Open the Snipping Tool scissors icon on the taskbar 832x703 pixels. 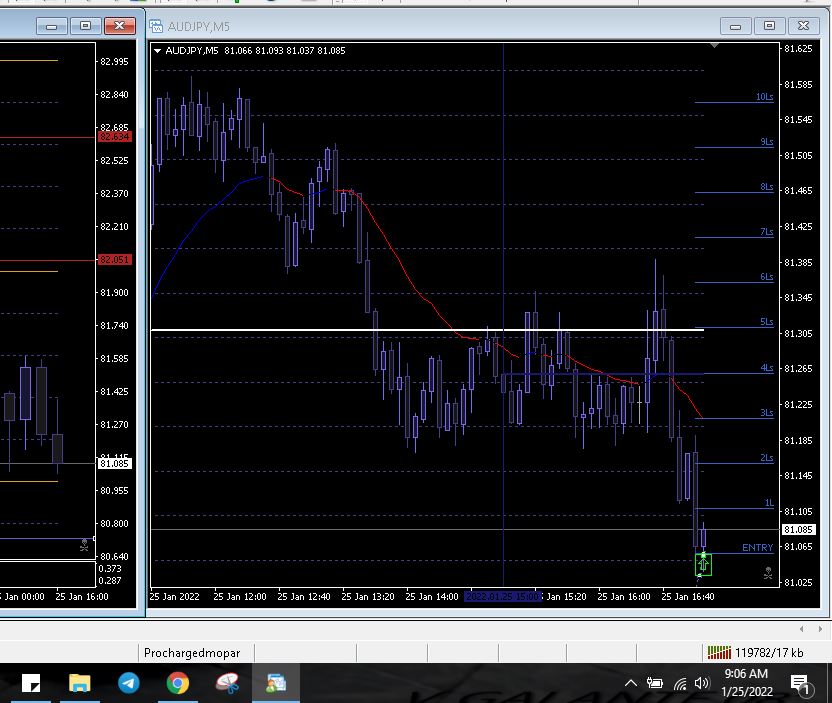point(227,683)
